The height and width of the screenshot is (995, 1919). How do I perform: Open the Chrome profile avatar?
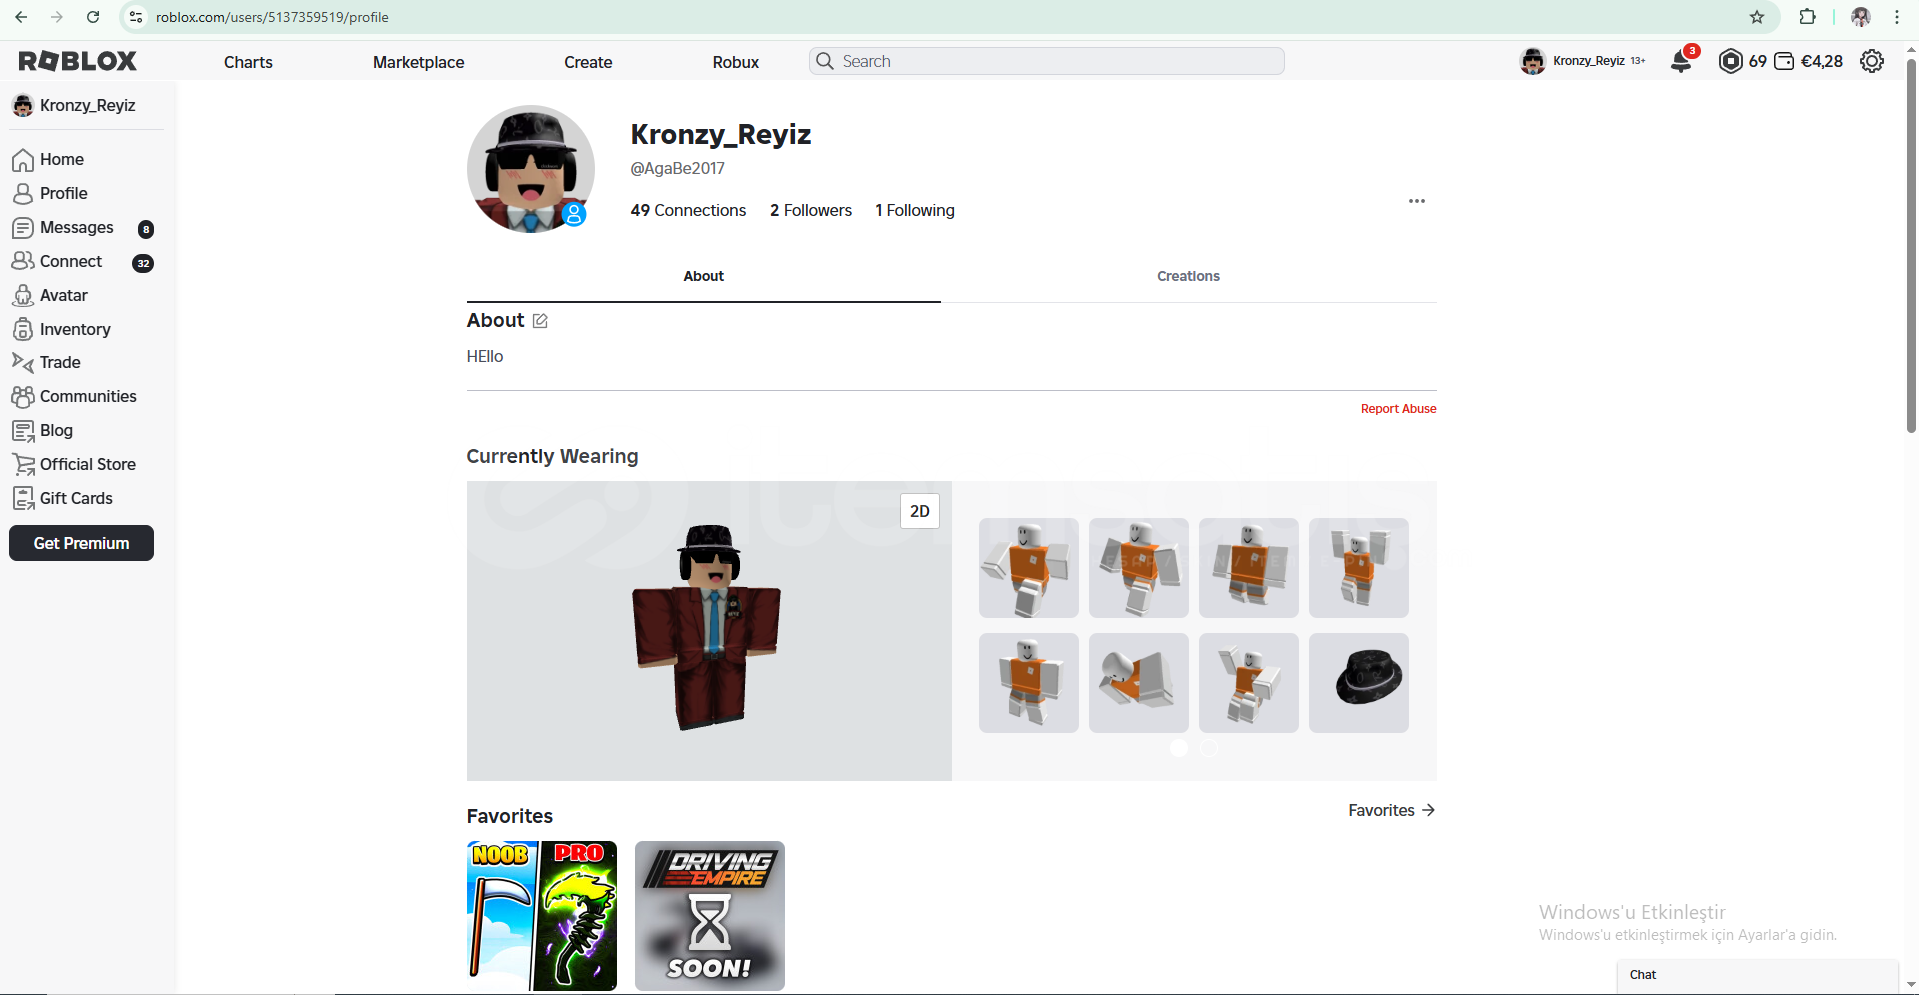(x=1861, y=17)
